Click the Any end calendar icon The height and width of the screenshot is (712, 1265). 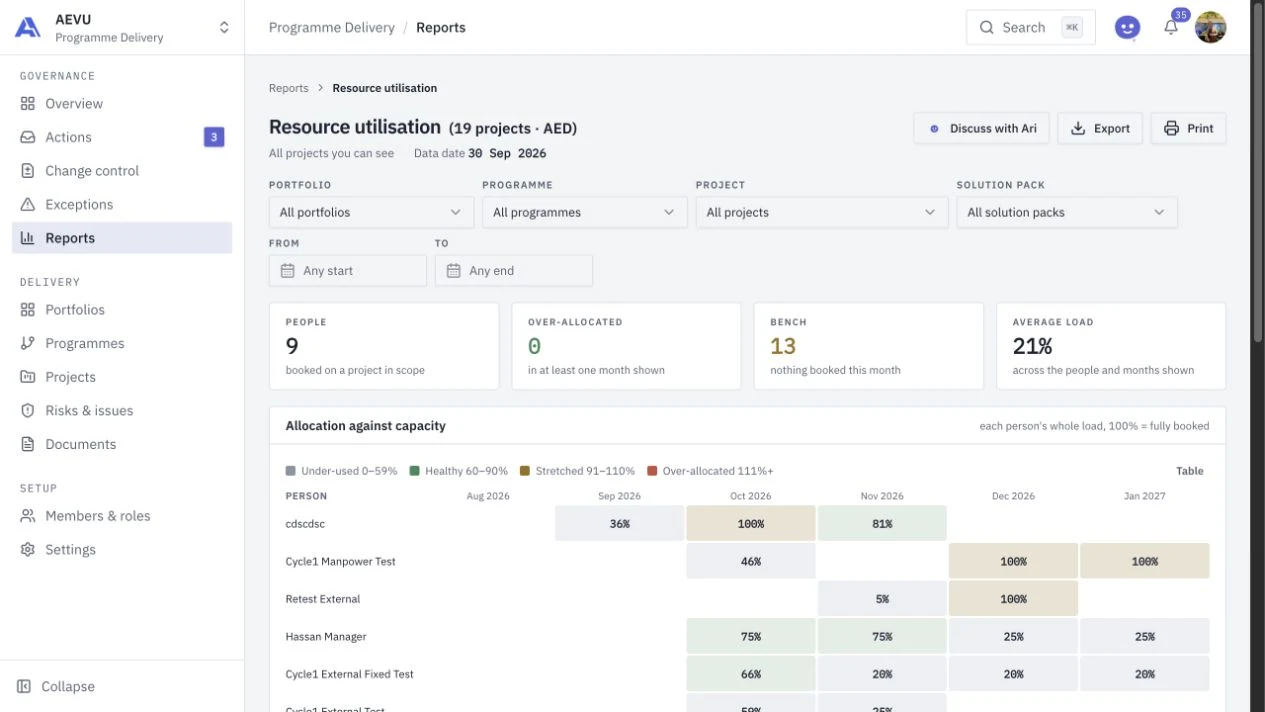click(454, 271)
